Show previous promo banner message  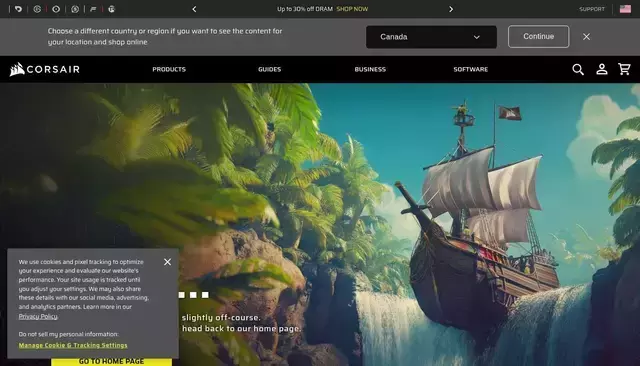tap(194, 9)
